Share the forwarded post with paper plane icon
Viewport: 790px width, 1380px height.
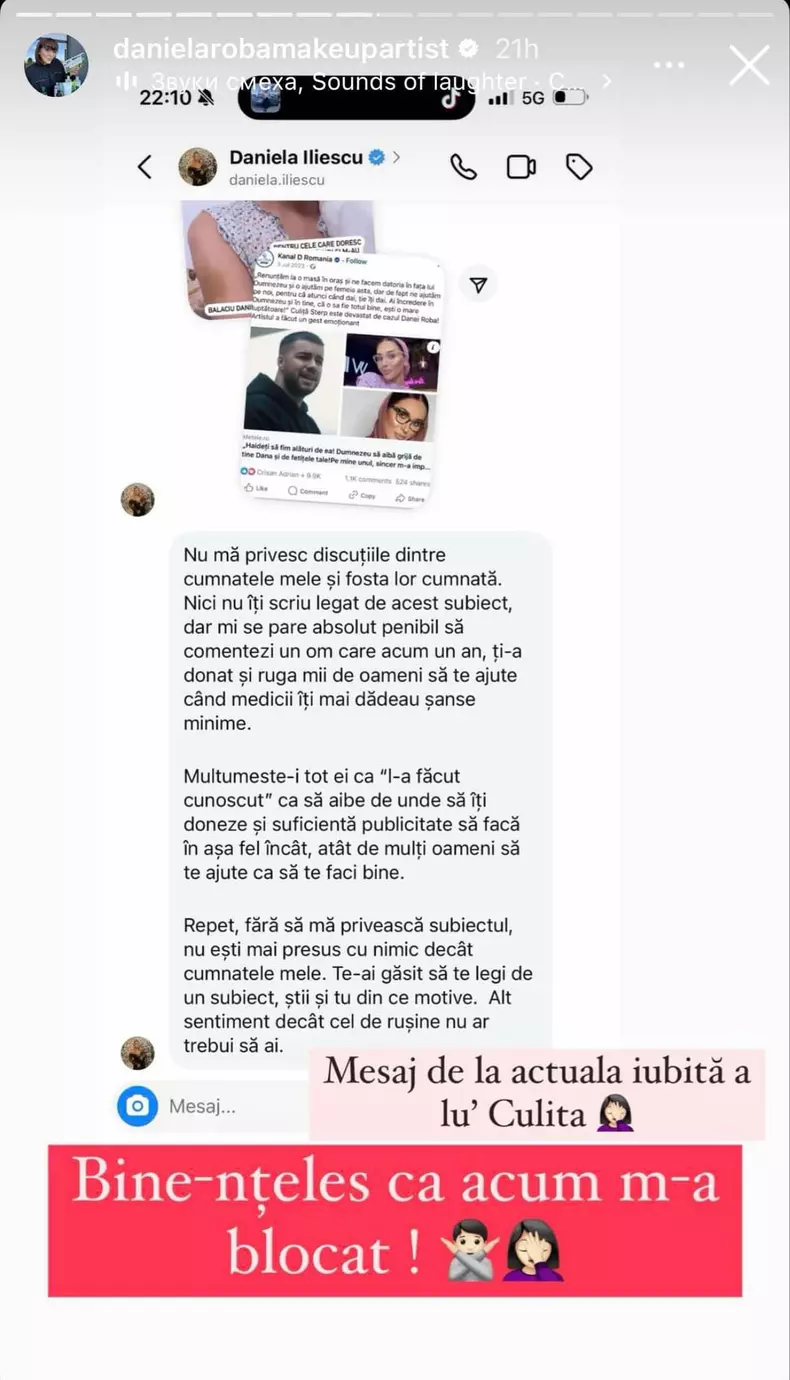point(479,285)
